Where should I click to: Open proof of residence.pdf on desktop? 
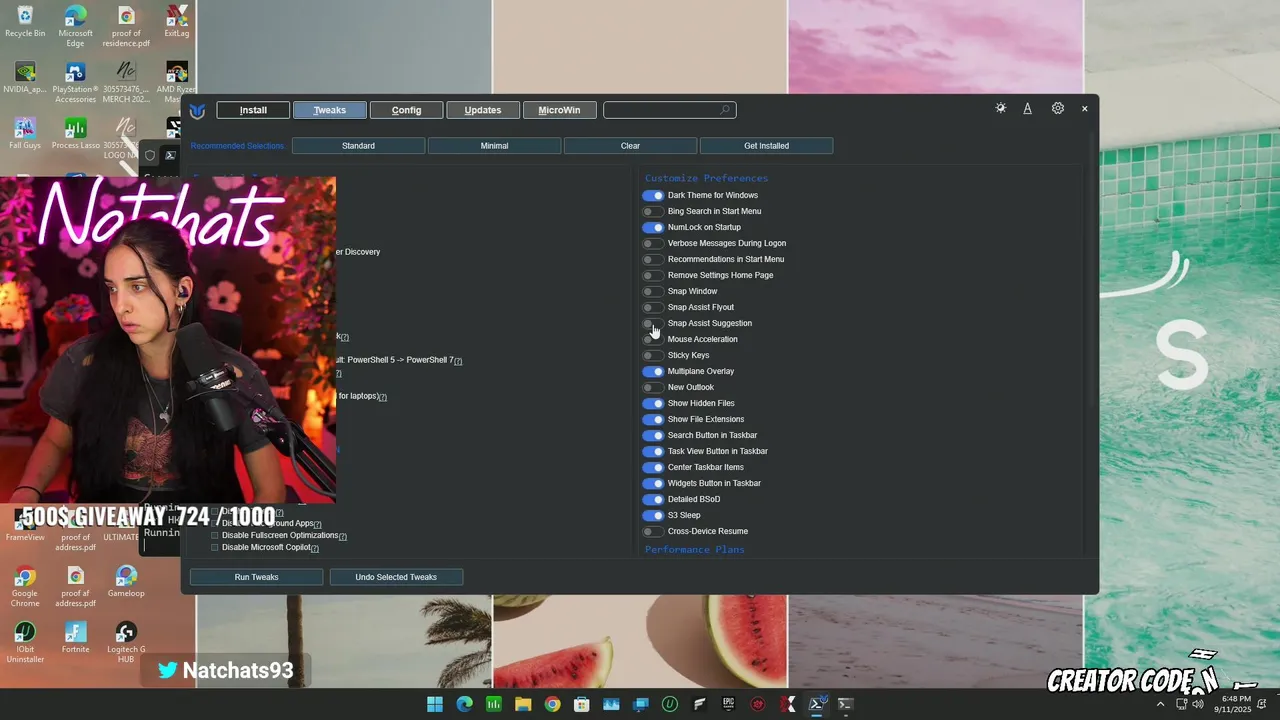126,26
